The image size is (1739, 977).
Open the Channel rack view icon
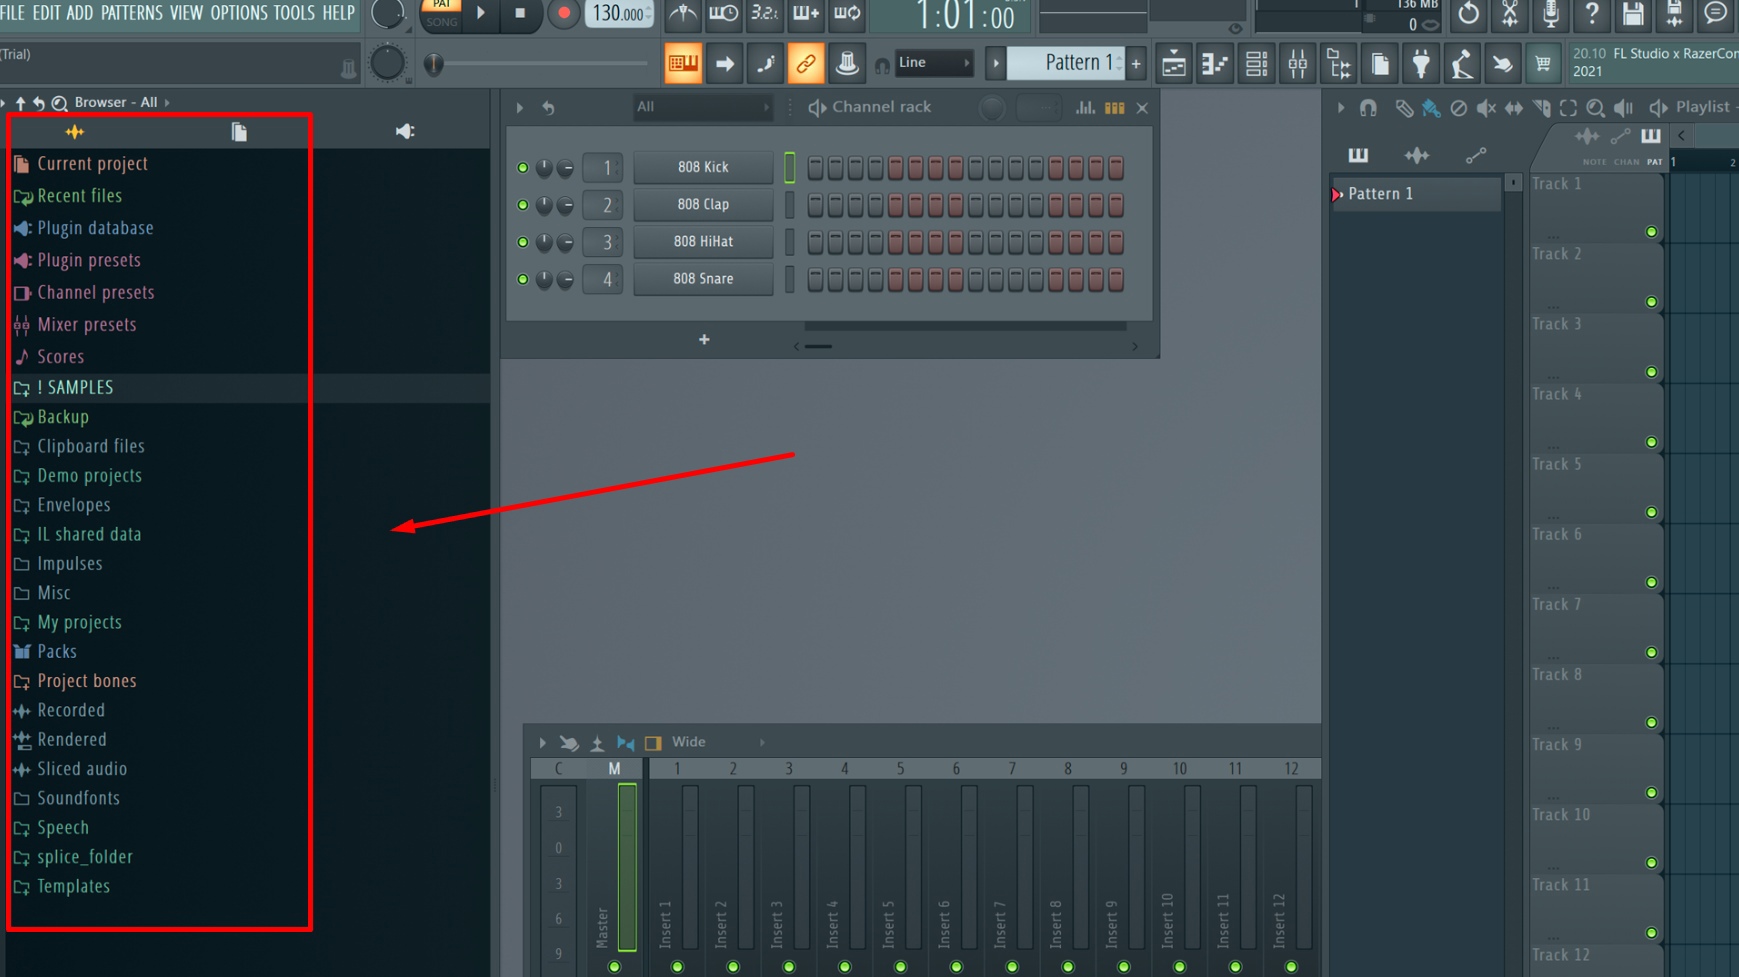1256,64
